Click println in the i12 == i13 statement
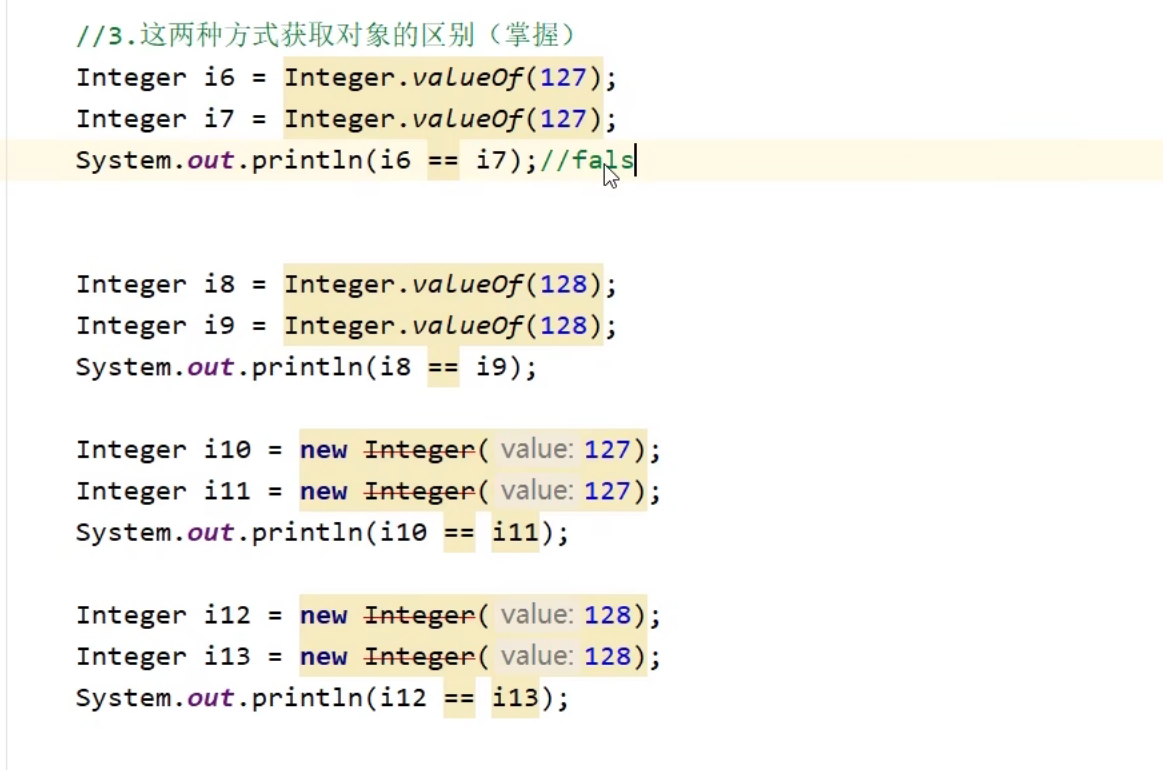Screen dimensions: 1163x770 coord(307,698)
